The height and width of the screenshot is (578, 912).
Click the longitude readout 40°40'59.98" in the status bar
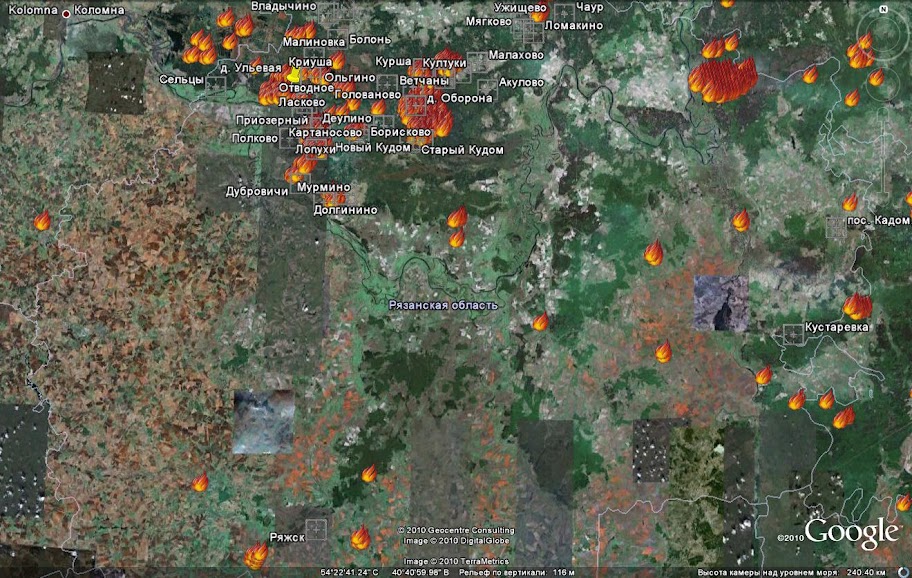pyautogui.click(x=421, y=573)
